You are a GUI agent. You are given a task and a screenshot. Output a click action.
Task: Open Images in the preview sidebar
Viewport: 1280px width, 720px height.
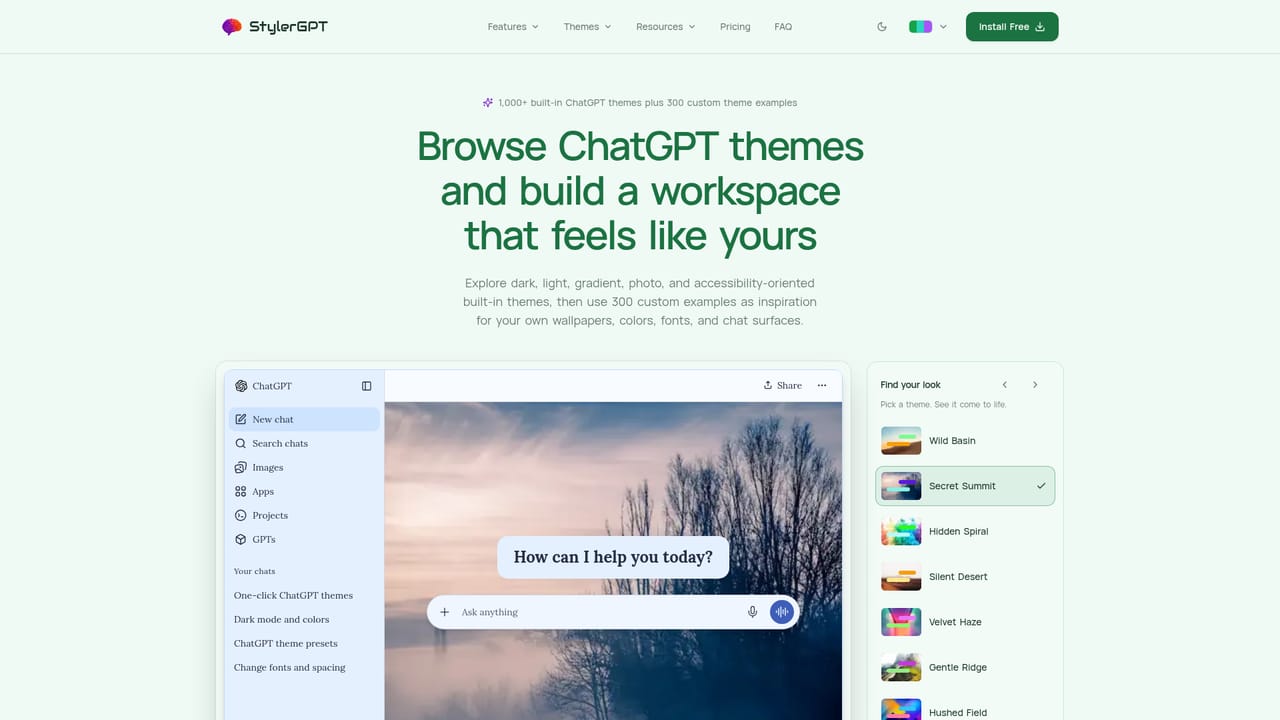click(304, 467)
